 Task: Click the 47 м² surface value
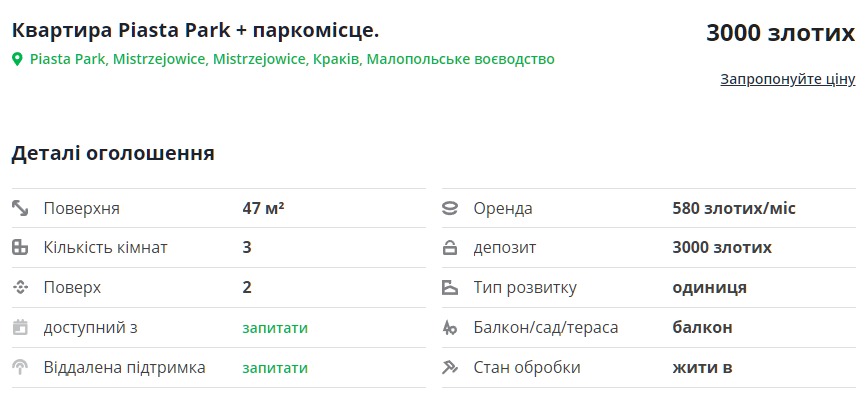click(x=263, y=209)
